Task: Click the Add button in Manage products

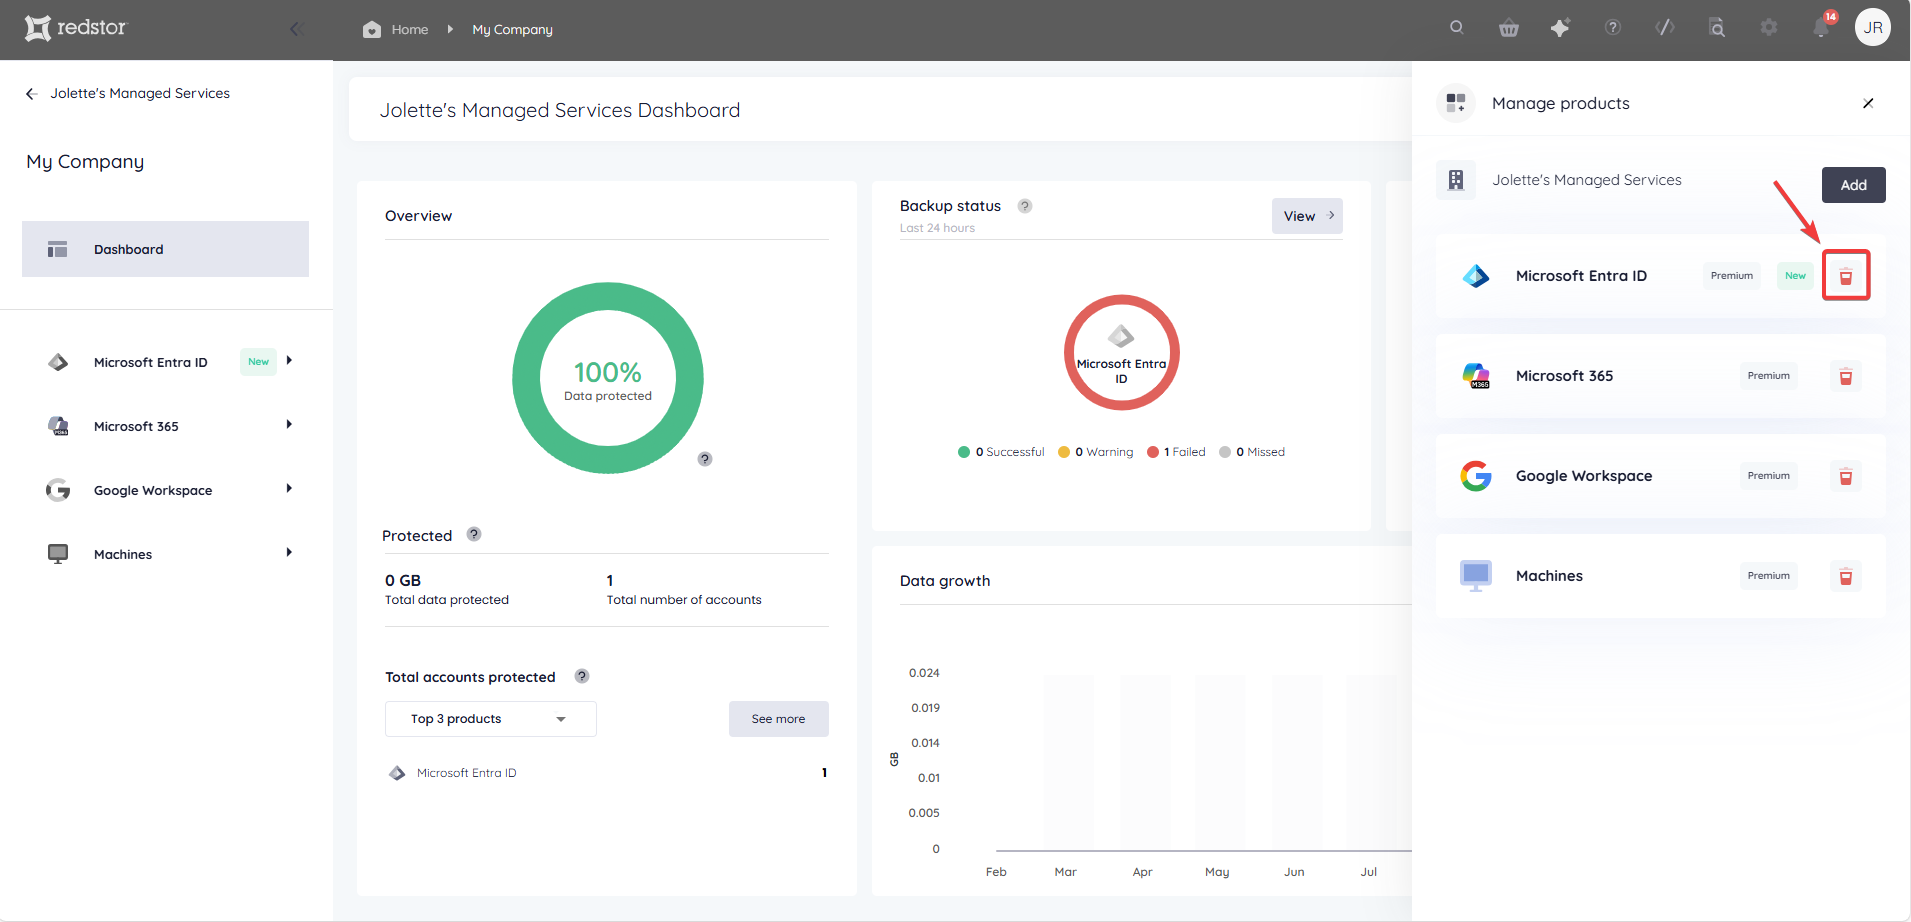Action: click(x=1853, y=185)
